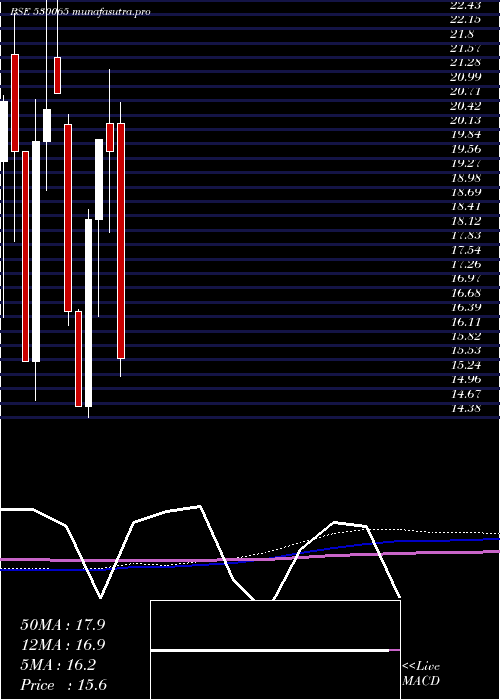
Task: Select the Price : 15.6 readout
Action: tap(63, 685)
